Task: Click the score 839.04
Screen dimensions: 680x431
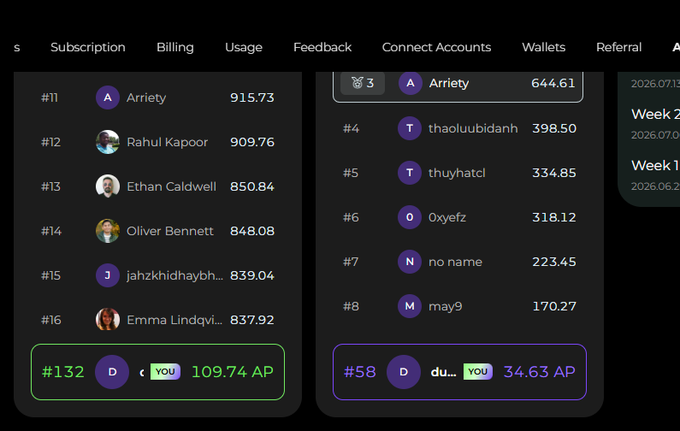Action: tap(252, 275)
